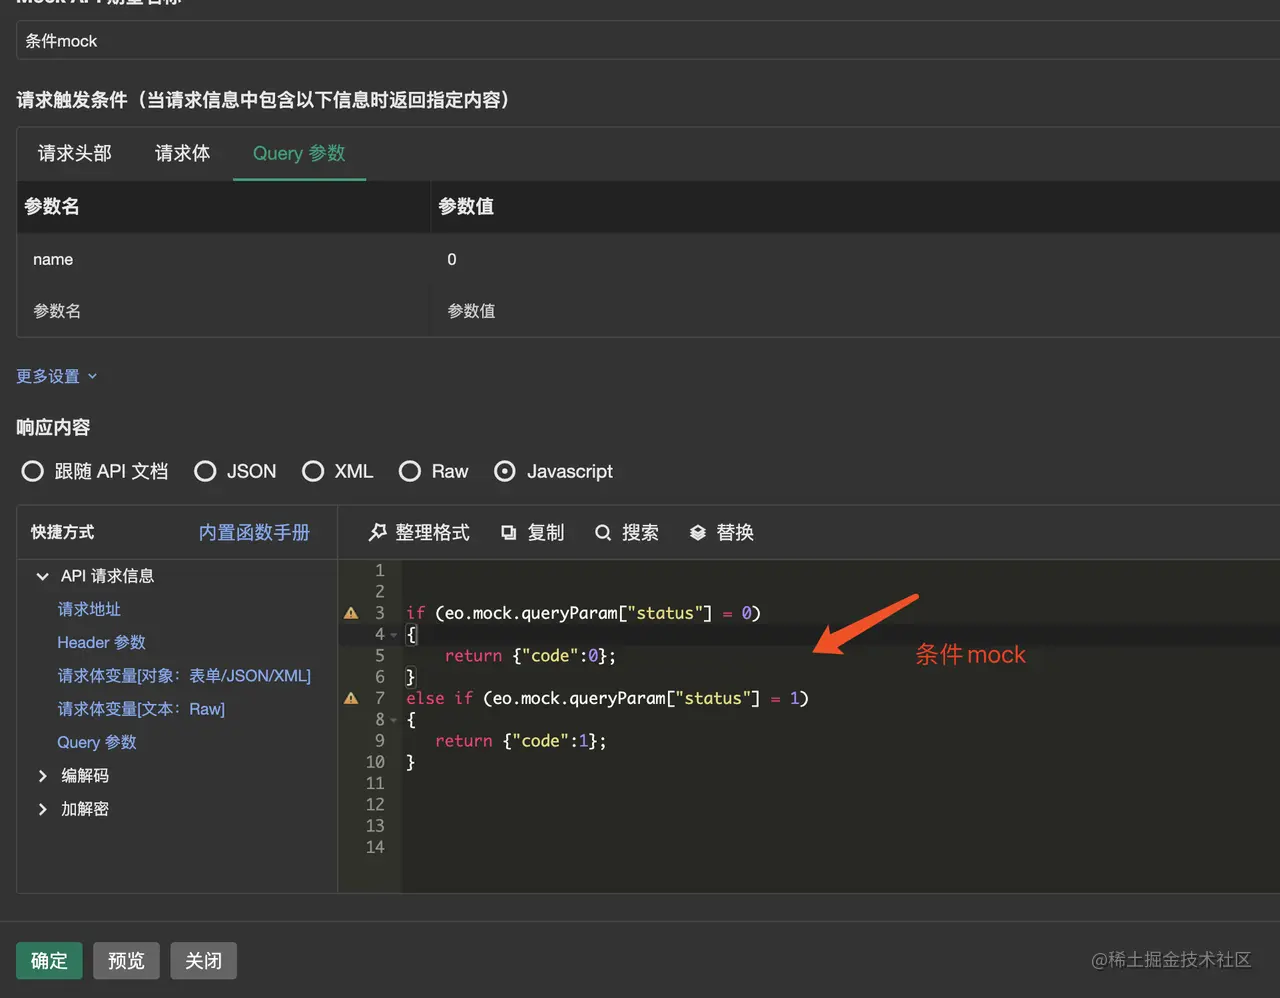Click warning icon on code line 3
The image size is (1280, 998).
pyautogui.click(x=351, y=613)
